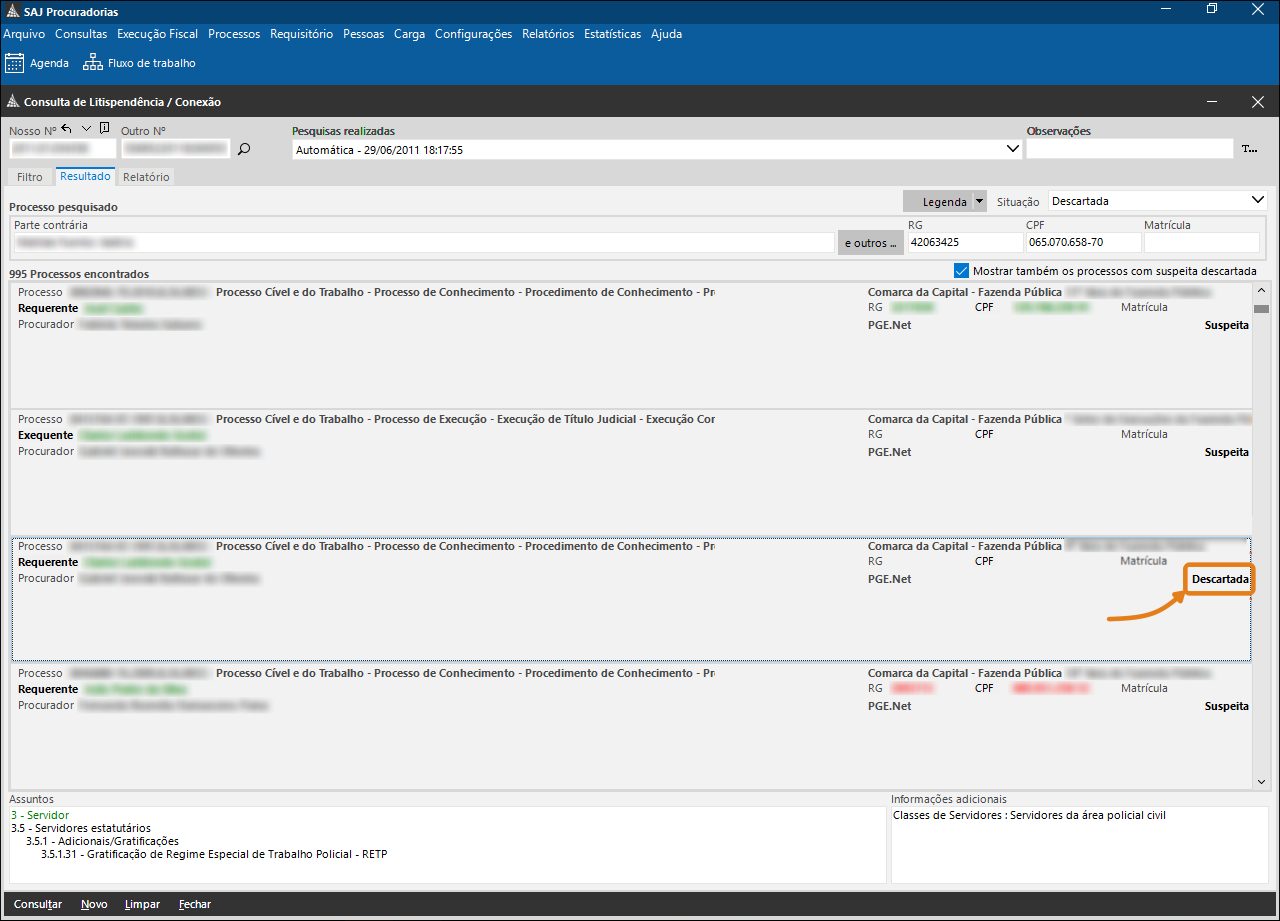Image resolution: width=1280 pixels, height=921 pixels.
Task: Select tree item 3 - Servidor
Action: (x=40, y=815)
